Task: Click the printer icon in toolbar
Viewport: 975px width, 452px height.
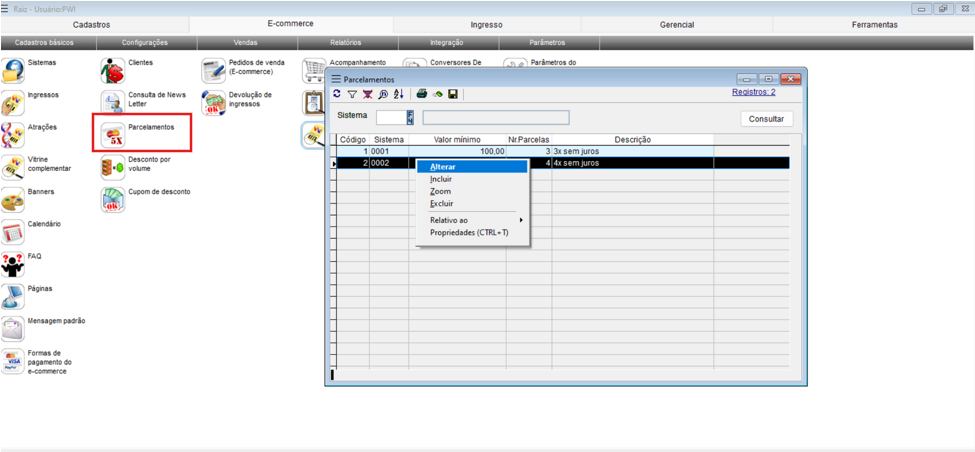Action: pyautogui.click(x=422, y=94)
